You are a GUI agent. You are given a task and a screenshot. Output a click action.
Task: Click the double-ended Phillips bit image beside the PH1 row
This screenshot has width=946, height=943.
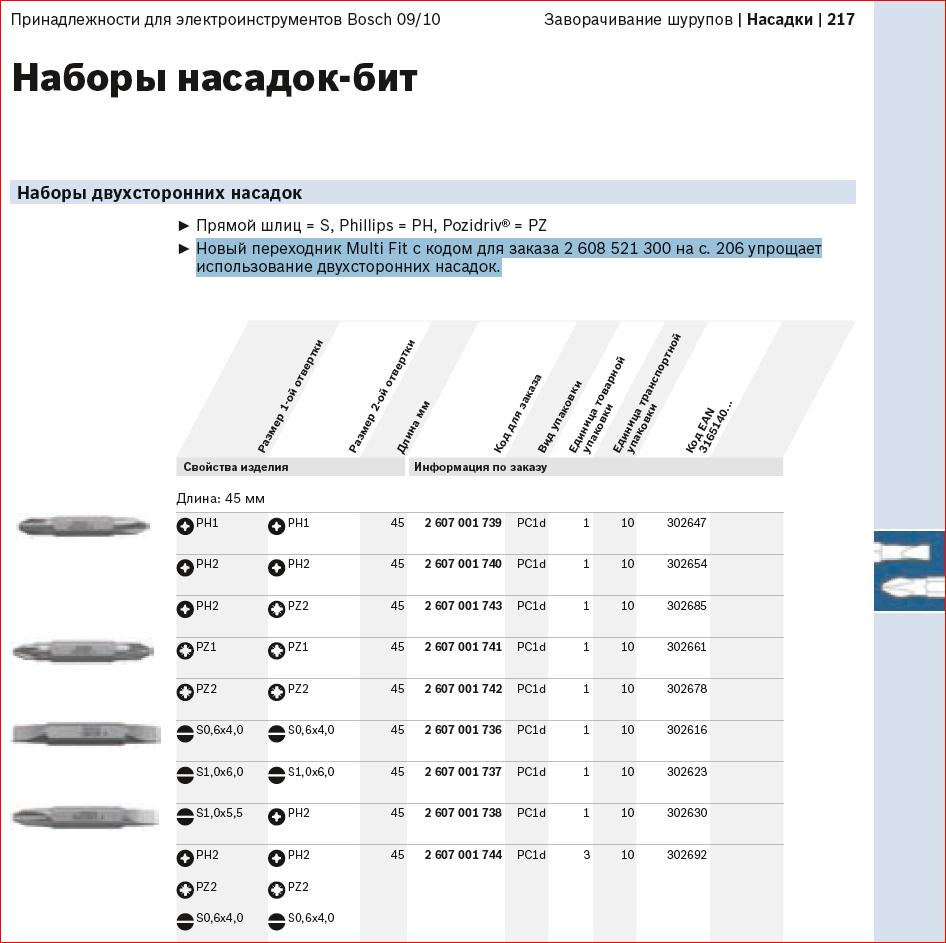pos(83,525)
